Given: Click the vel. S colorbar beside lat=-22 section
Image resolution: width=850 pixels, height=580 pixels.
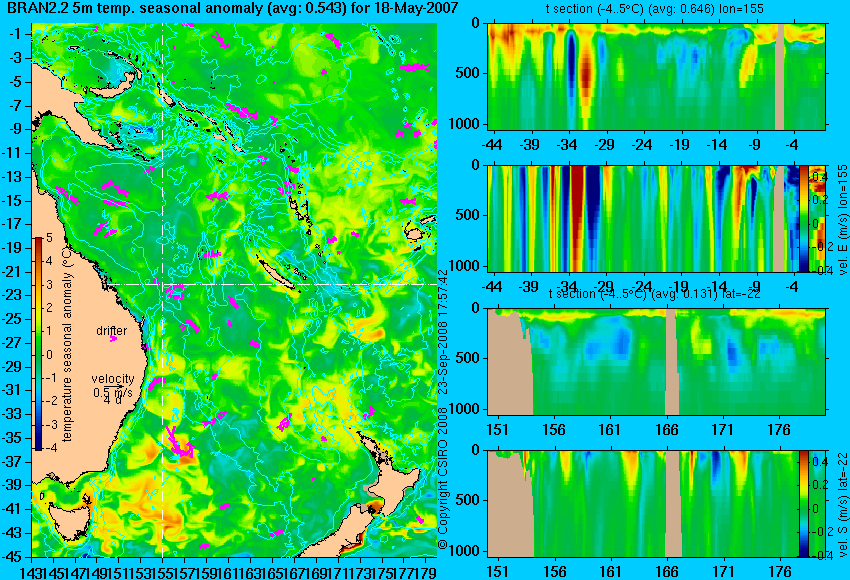Looking at the screenshot, I should point(803,504).
